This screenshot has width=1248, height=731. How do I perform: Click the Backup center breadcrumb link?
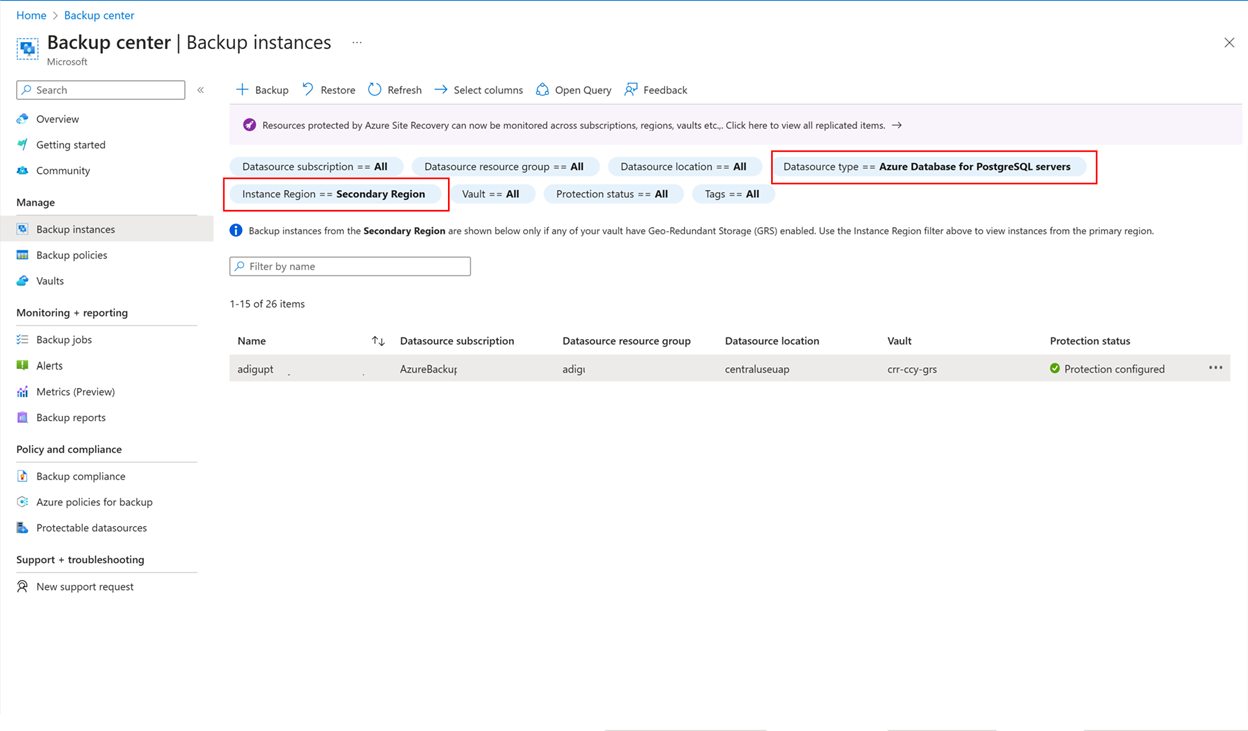tap(99, 15)
